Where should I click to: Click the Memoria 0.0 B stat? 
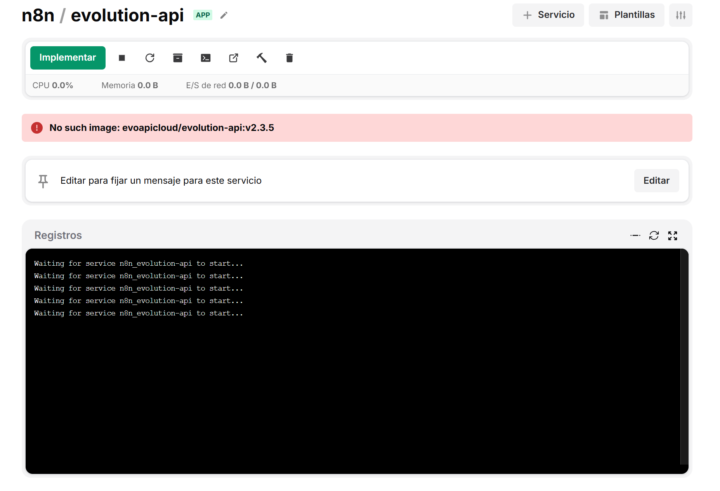point(129,85)
